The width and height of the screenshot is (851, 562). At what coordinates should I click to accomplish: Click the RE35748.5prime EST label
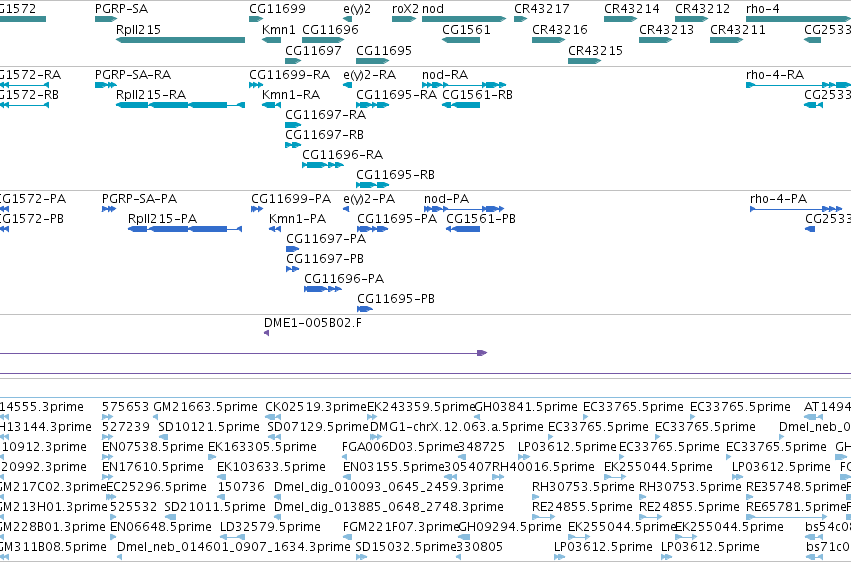tap(797, 487)
